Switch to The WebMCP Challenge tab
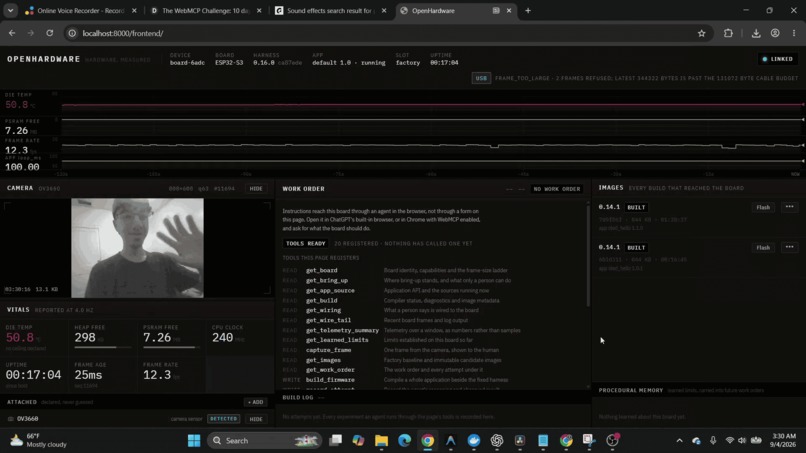This screenshot has width=806, height=453. [206, 10]
